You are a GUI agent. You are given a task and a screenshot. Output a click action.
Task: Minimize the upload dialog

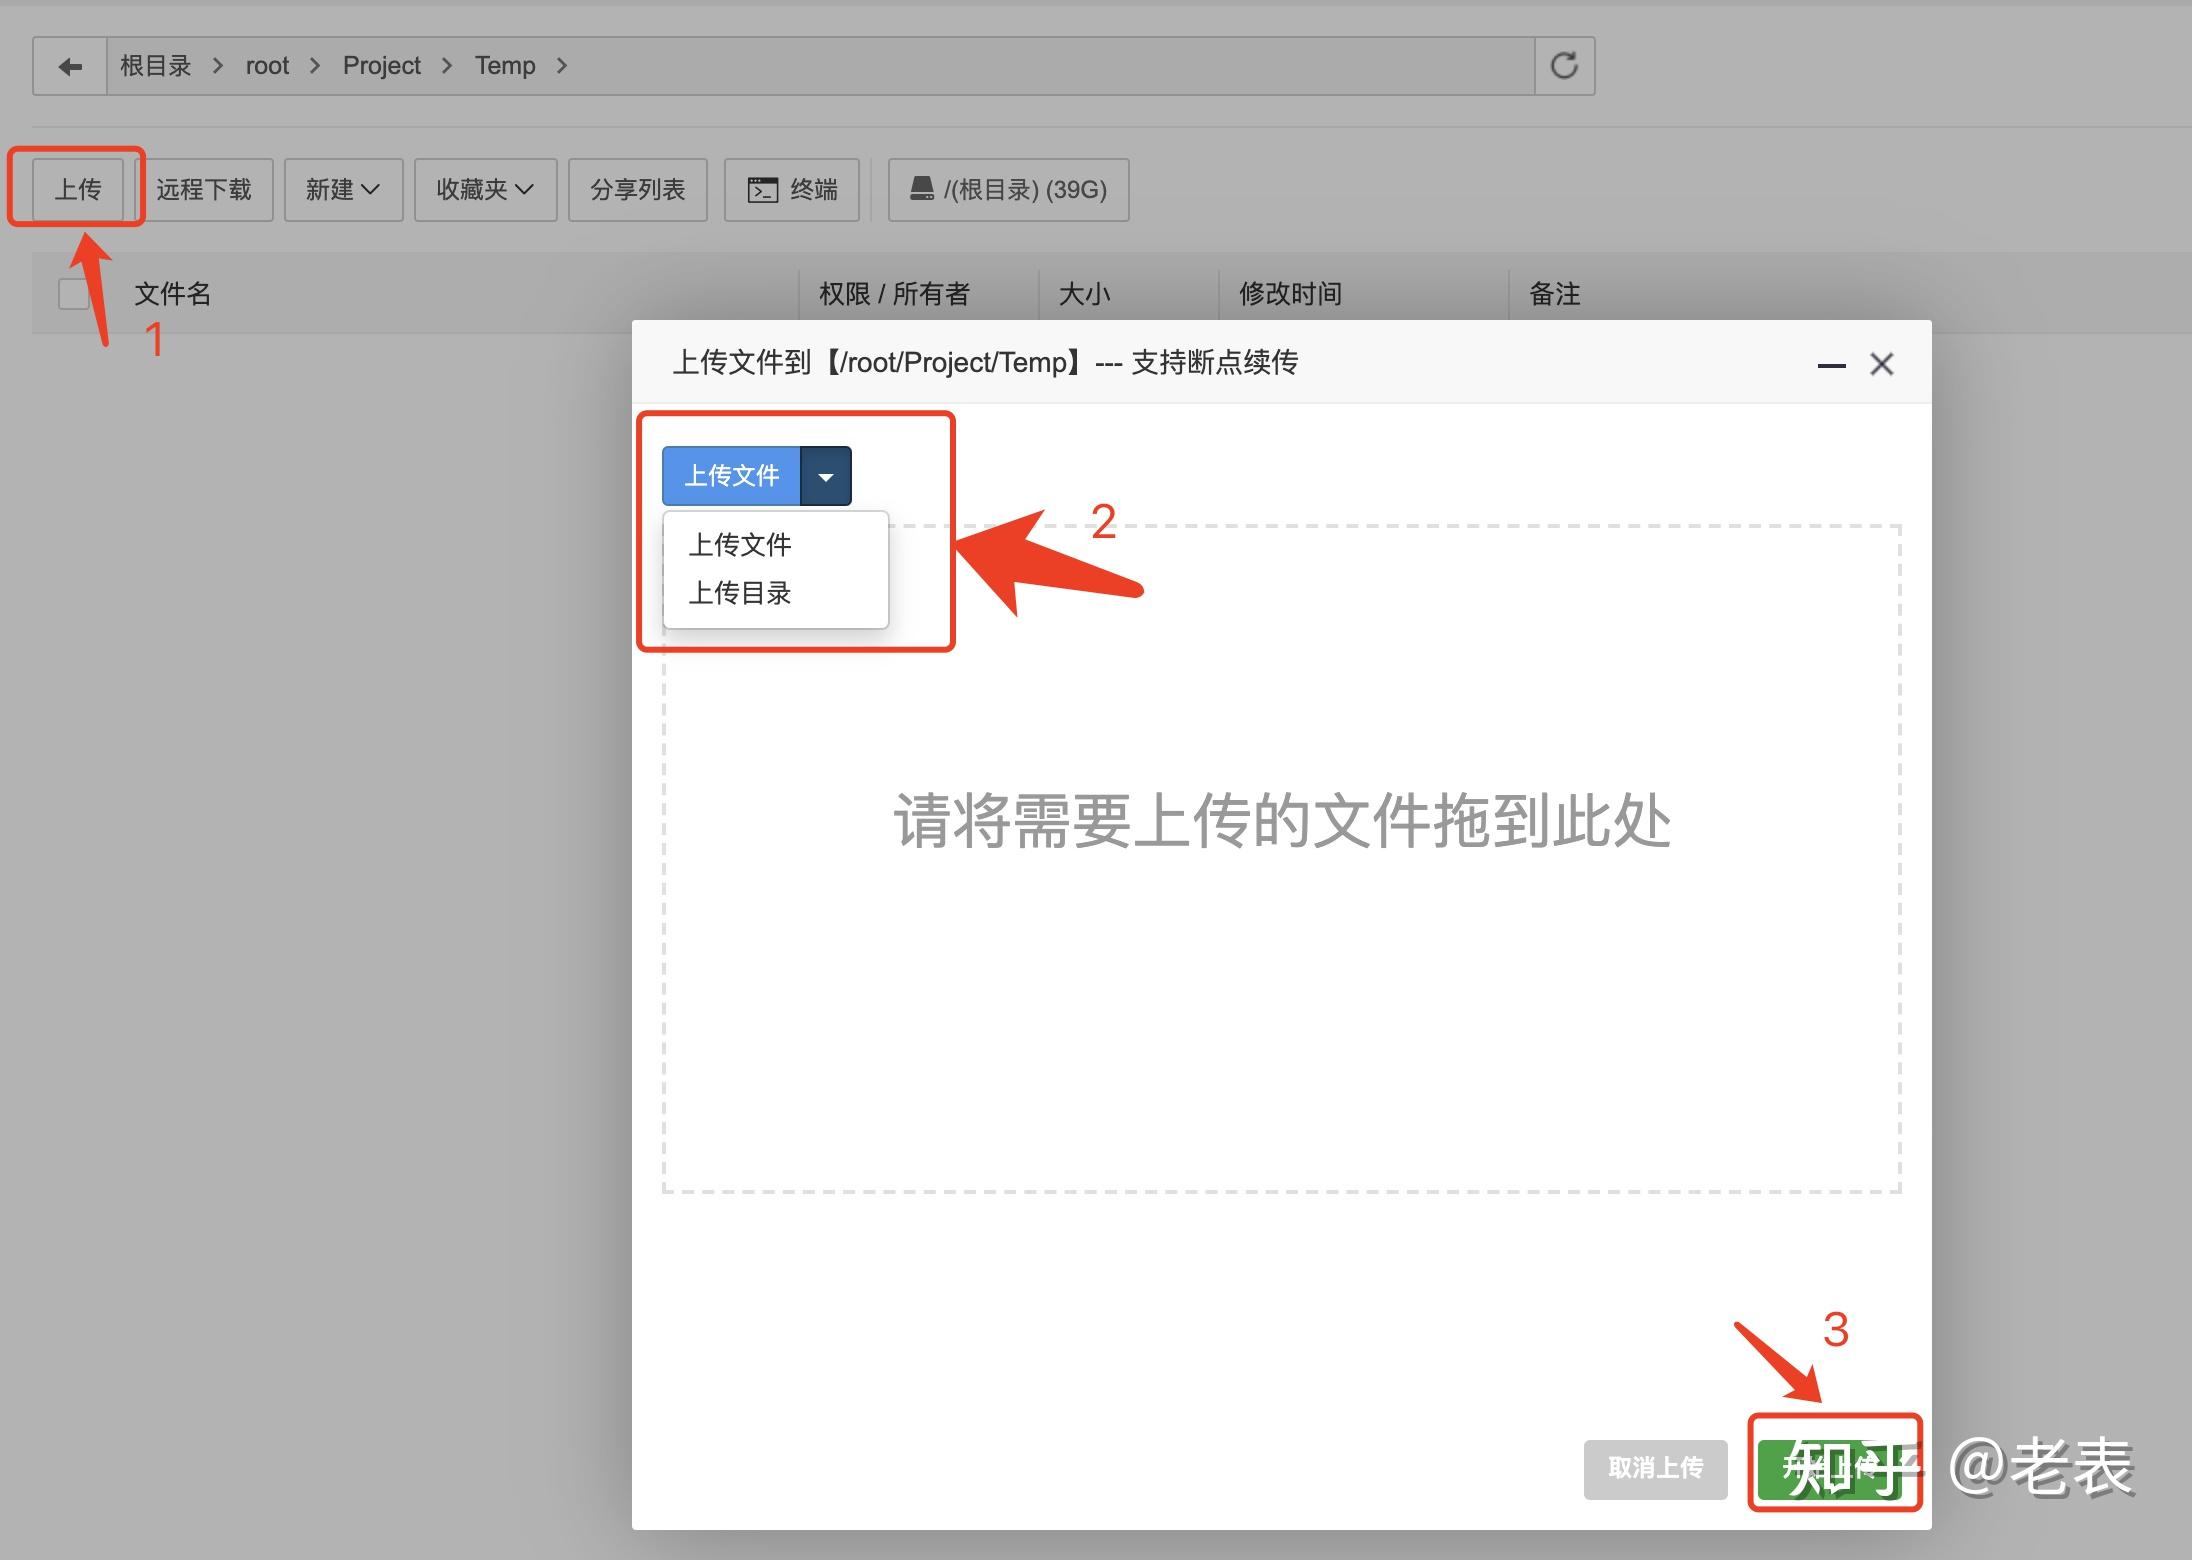point(1830,367)
